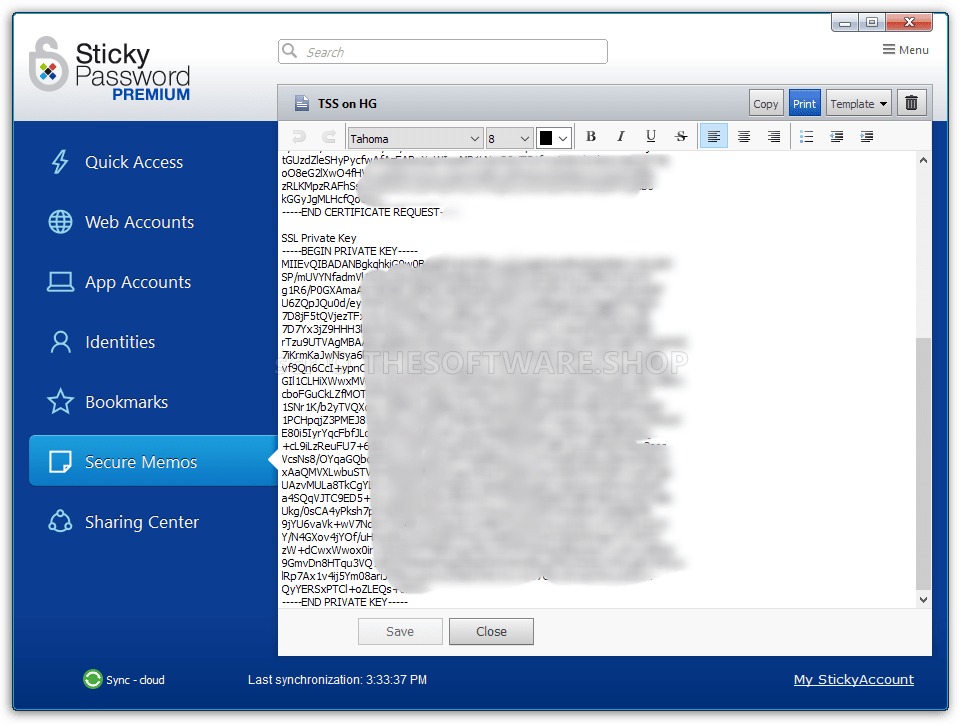
Task: Copy the memo contents
Action: [x=766, y=103]
